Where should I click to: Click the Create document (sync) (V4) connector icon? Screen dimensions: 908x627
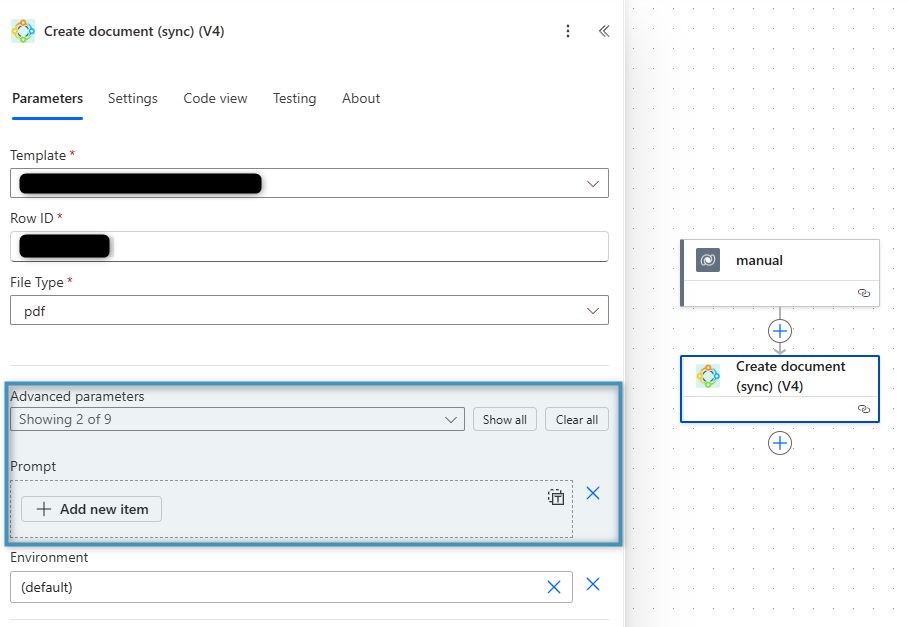709,376
